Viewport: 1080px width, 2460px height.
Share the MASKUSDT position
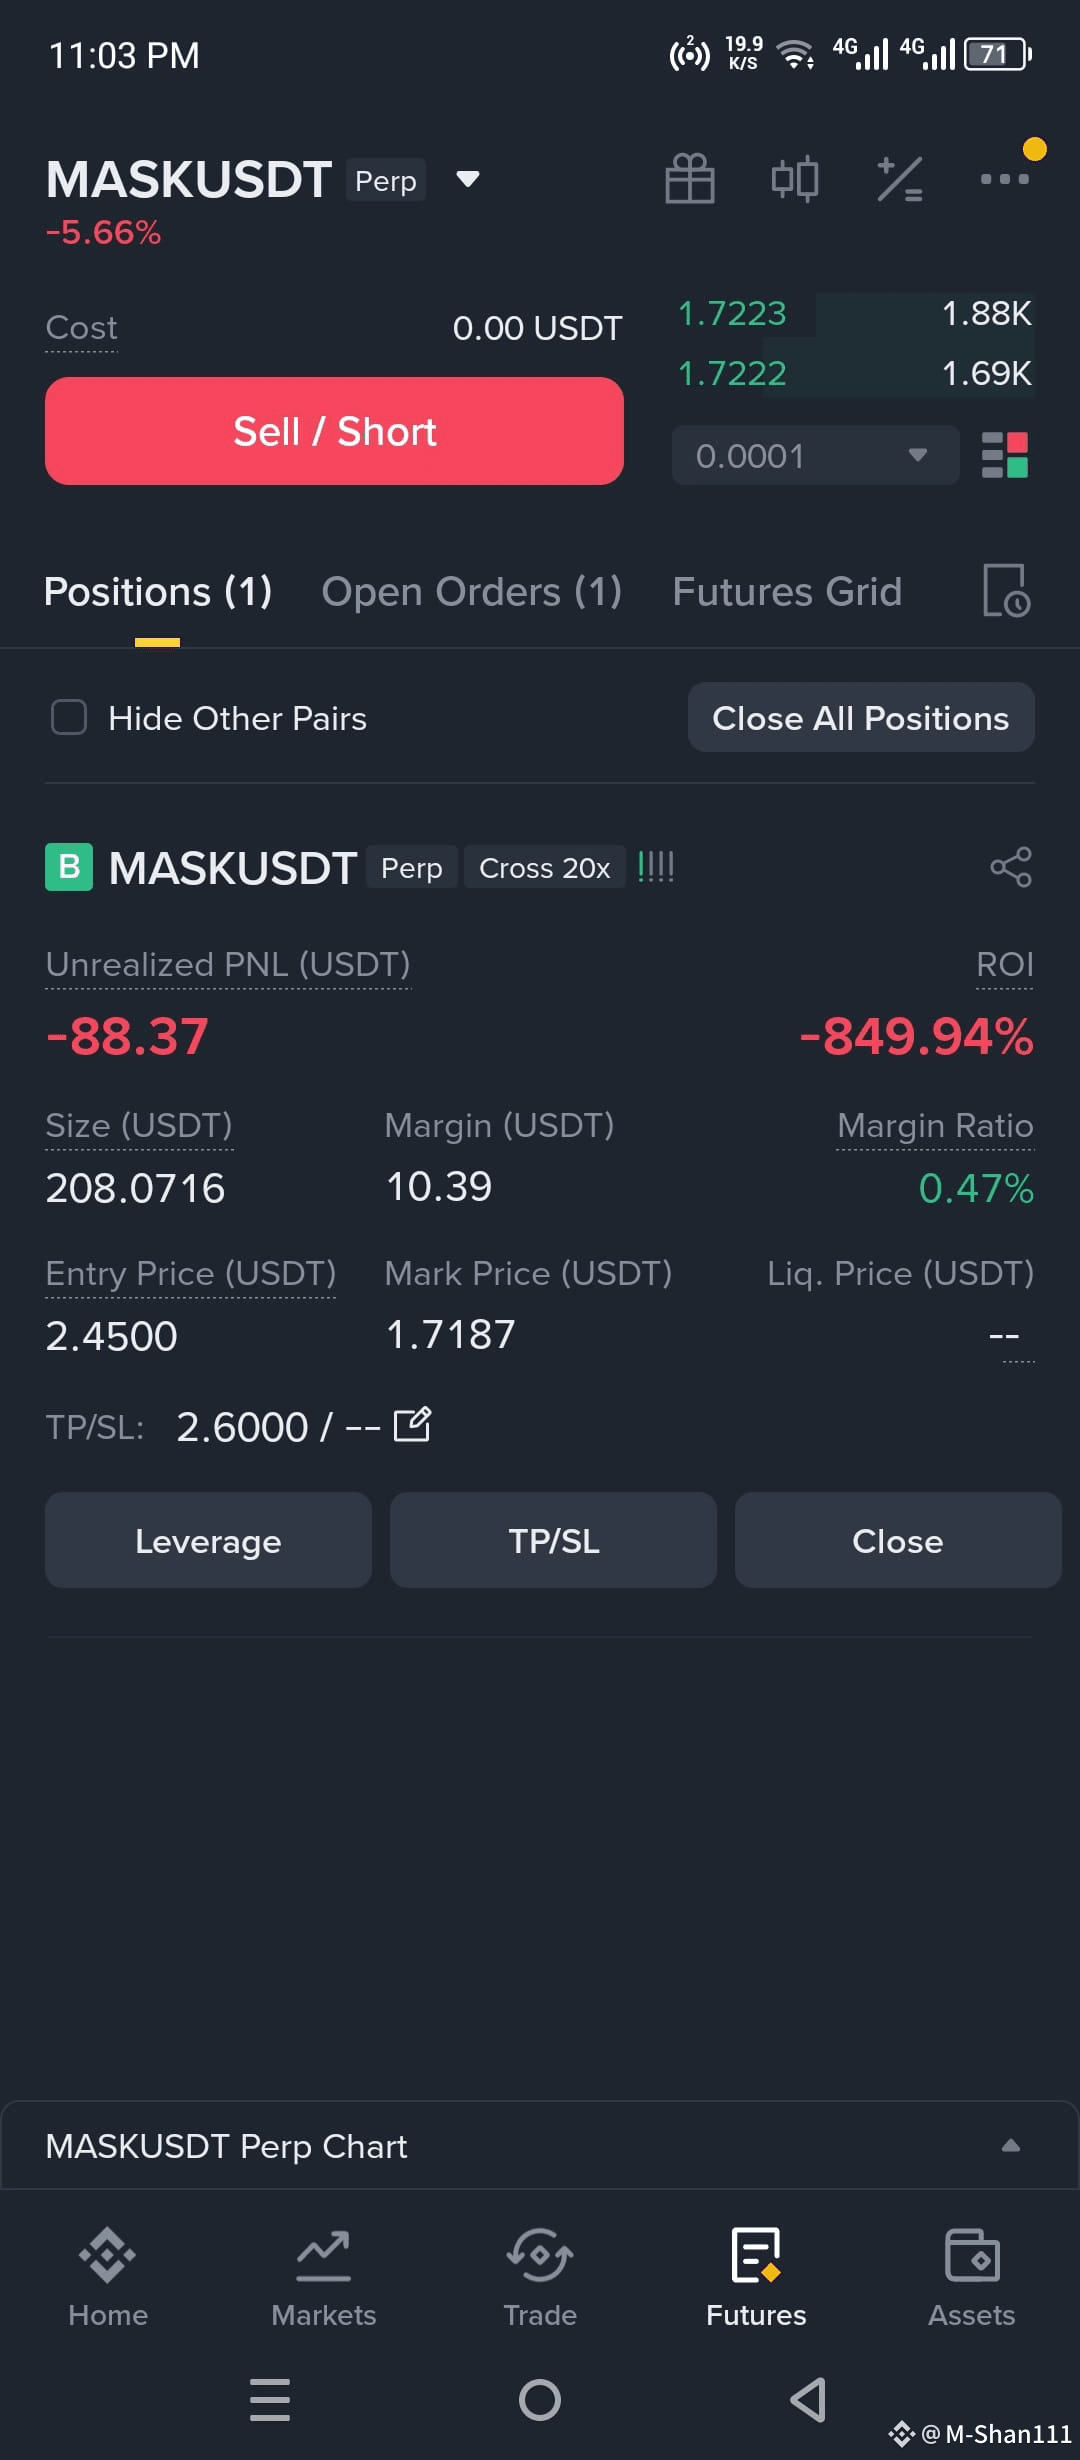(1011, 867)
